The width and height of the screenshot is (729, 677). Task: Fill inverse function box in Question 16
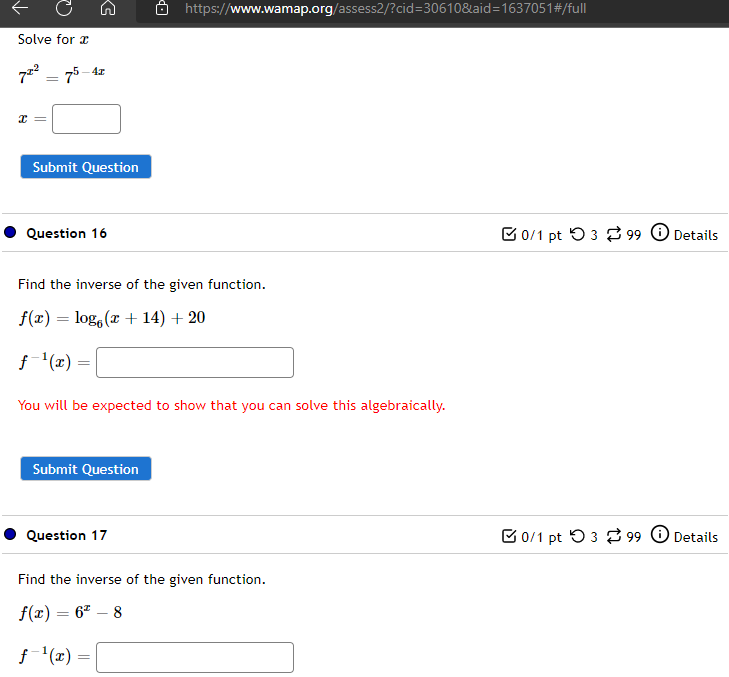[195, 362]
